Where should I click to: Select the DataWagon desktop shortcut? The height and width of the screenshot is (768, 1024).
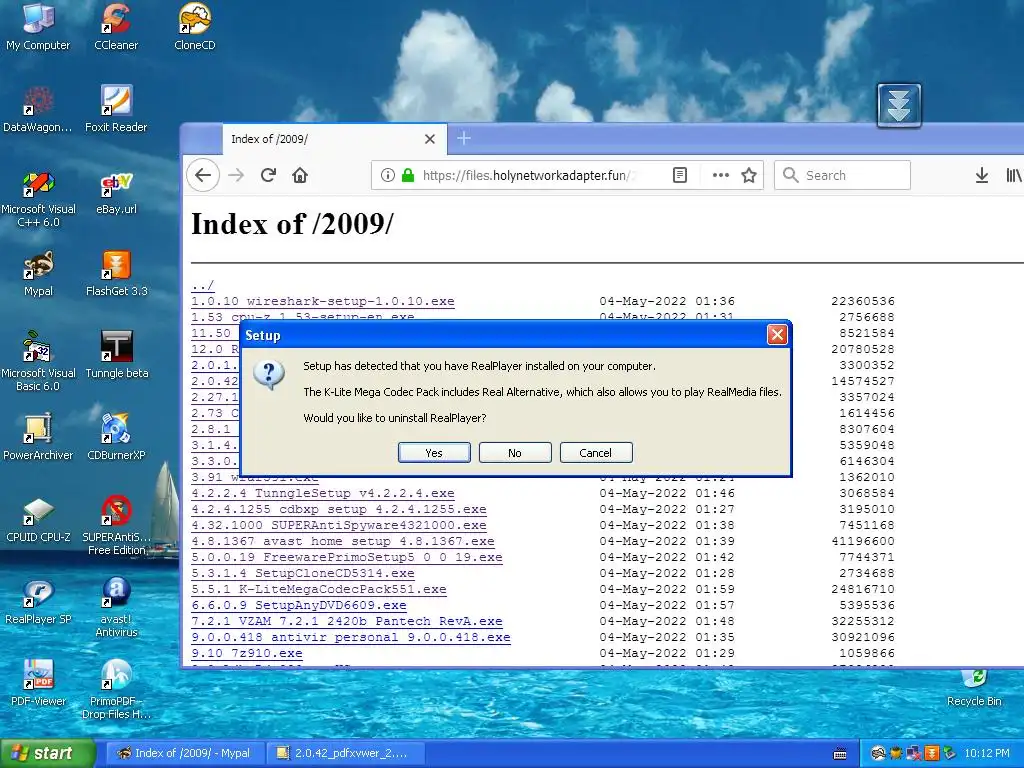[x=38, y=109]
